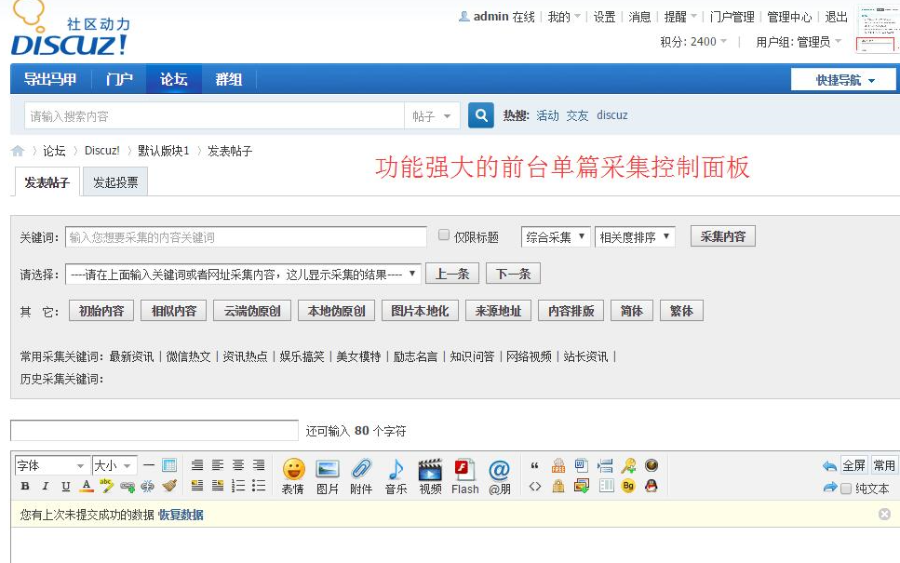Insert a video with 视频 icon
This screenshot has height=563, width=900.
430,476
